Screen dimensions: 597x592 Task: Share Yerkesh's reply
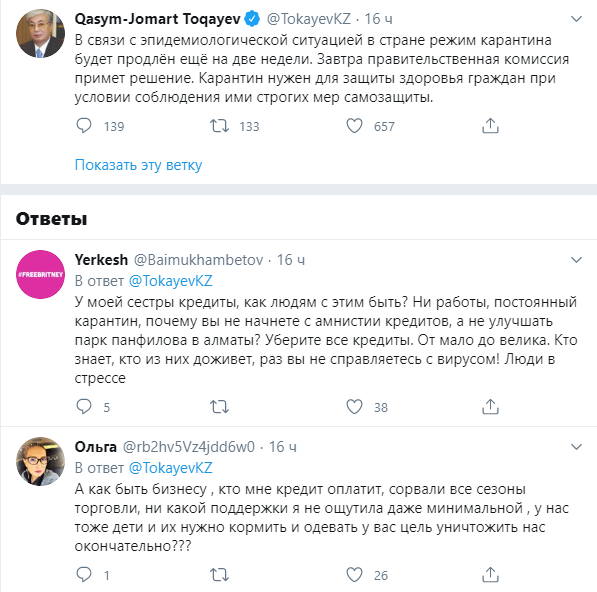point(490,407)
